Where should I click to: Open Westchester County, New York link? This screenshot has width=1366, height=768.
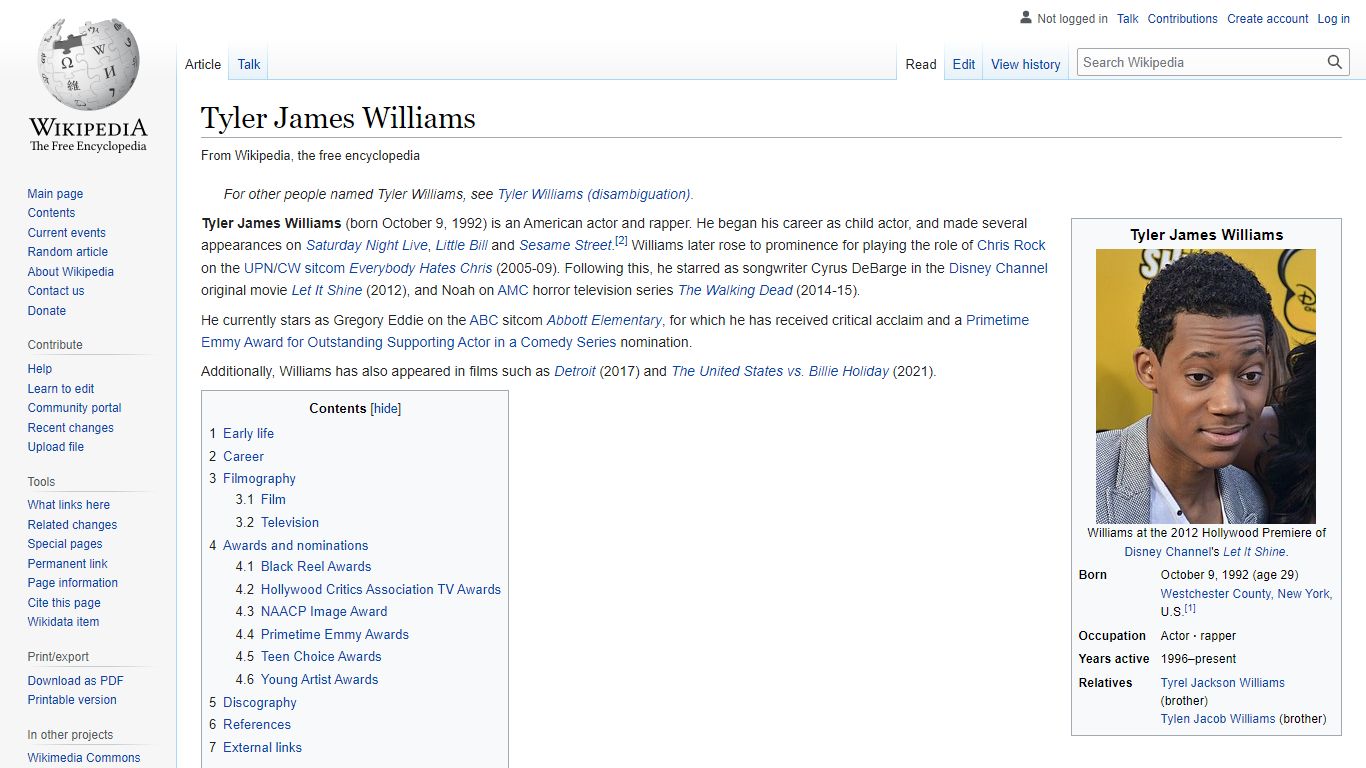coord(1246,594)
